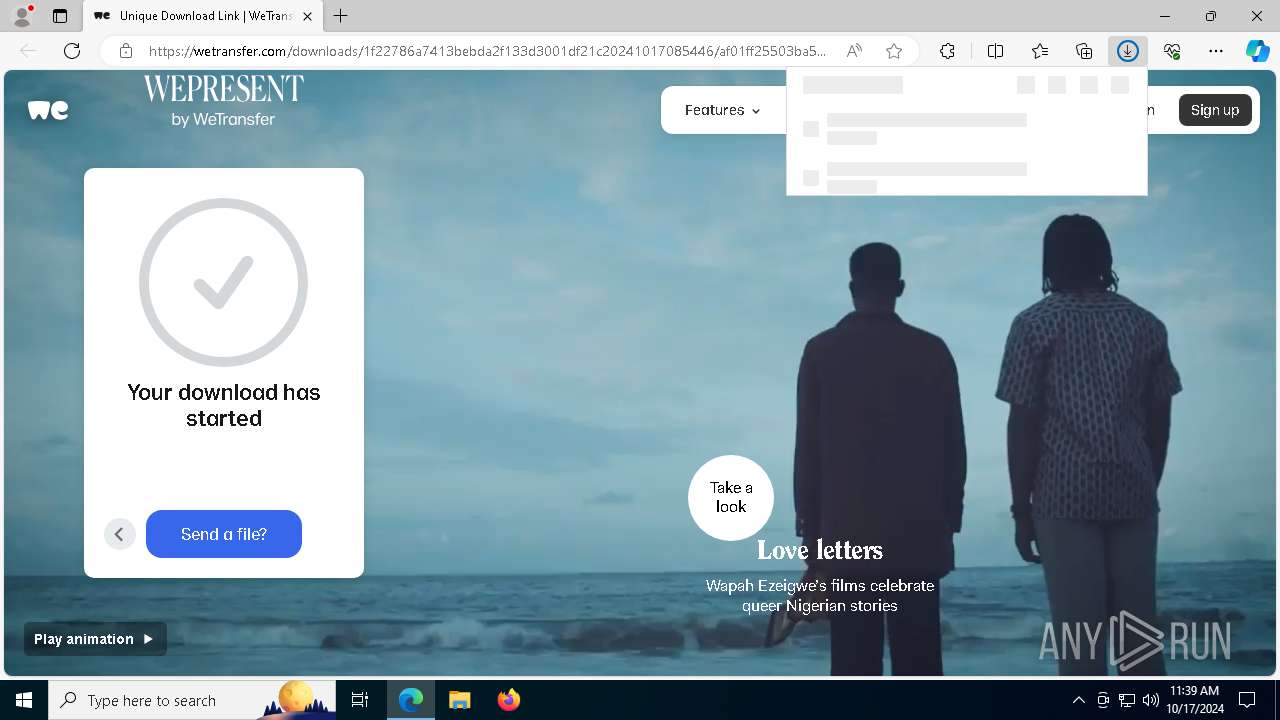Click the Edge taskbar icon
This screenshot has width=1280, height=720.
(411, 700)
